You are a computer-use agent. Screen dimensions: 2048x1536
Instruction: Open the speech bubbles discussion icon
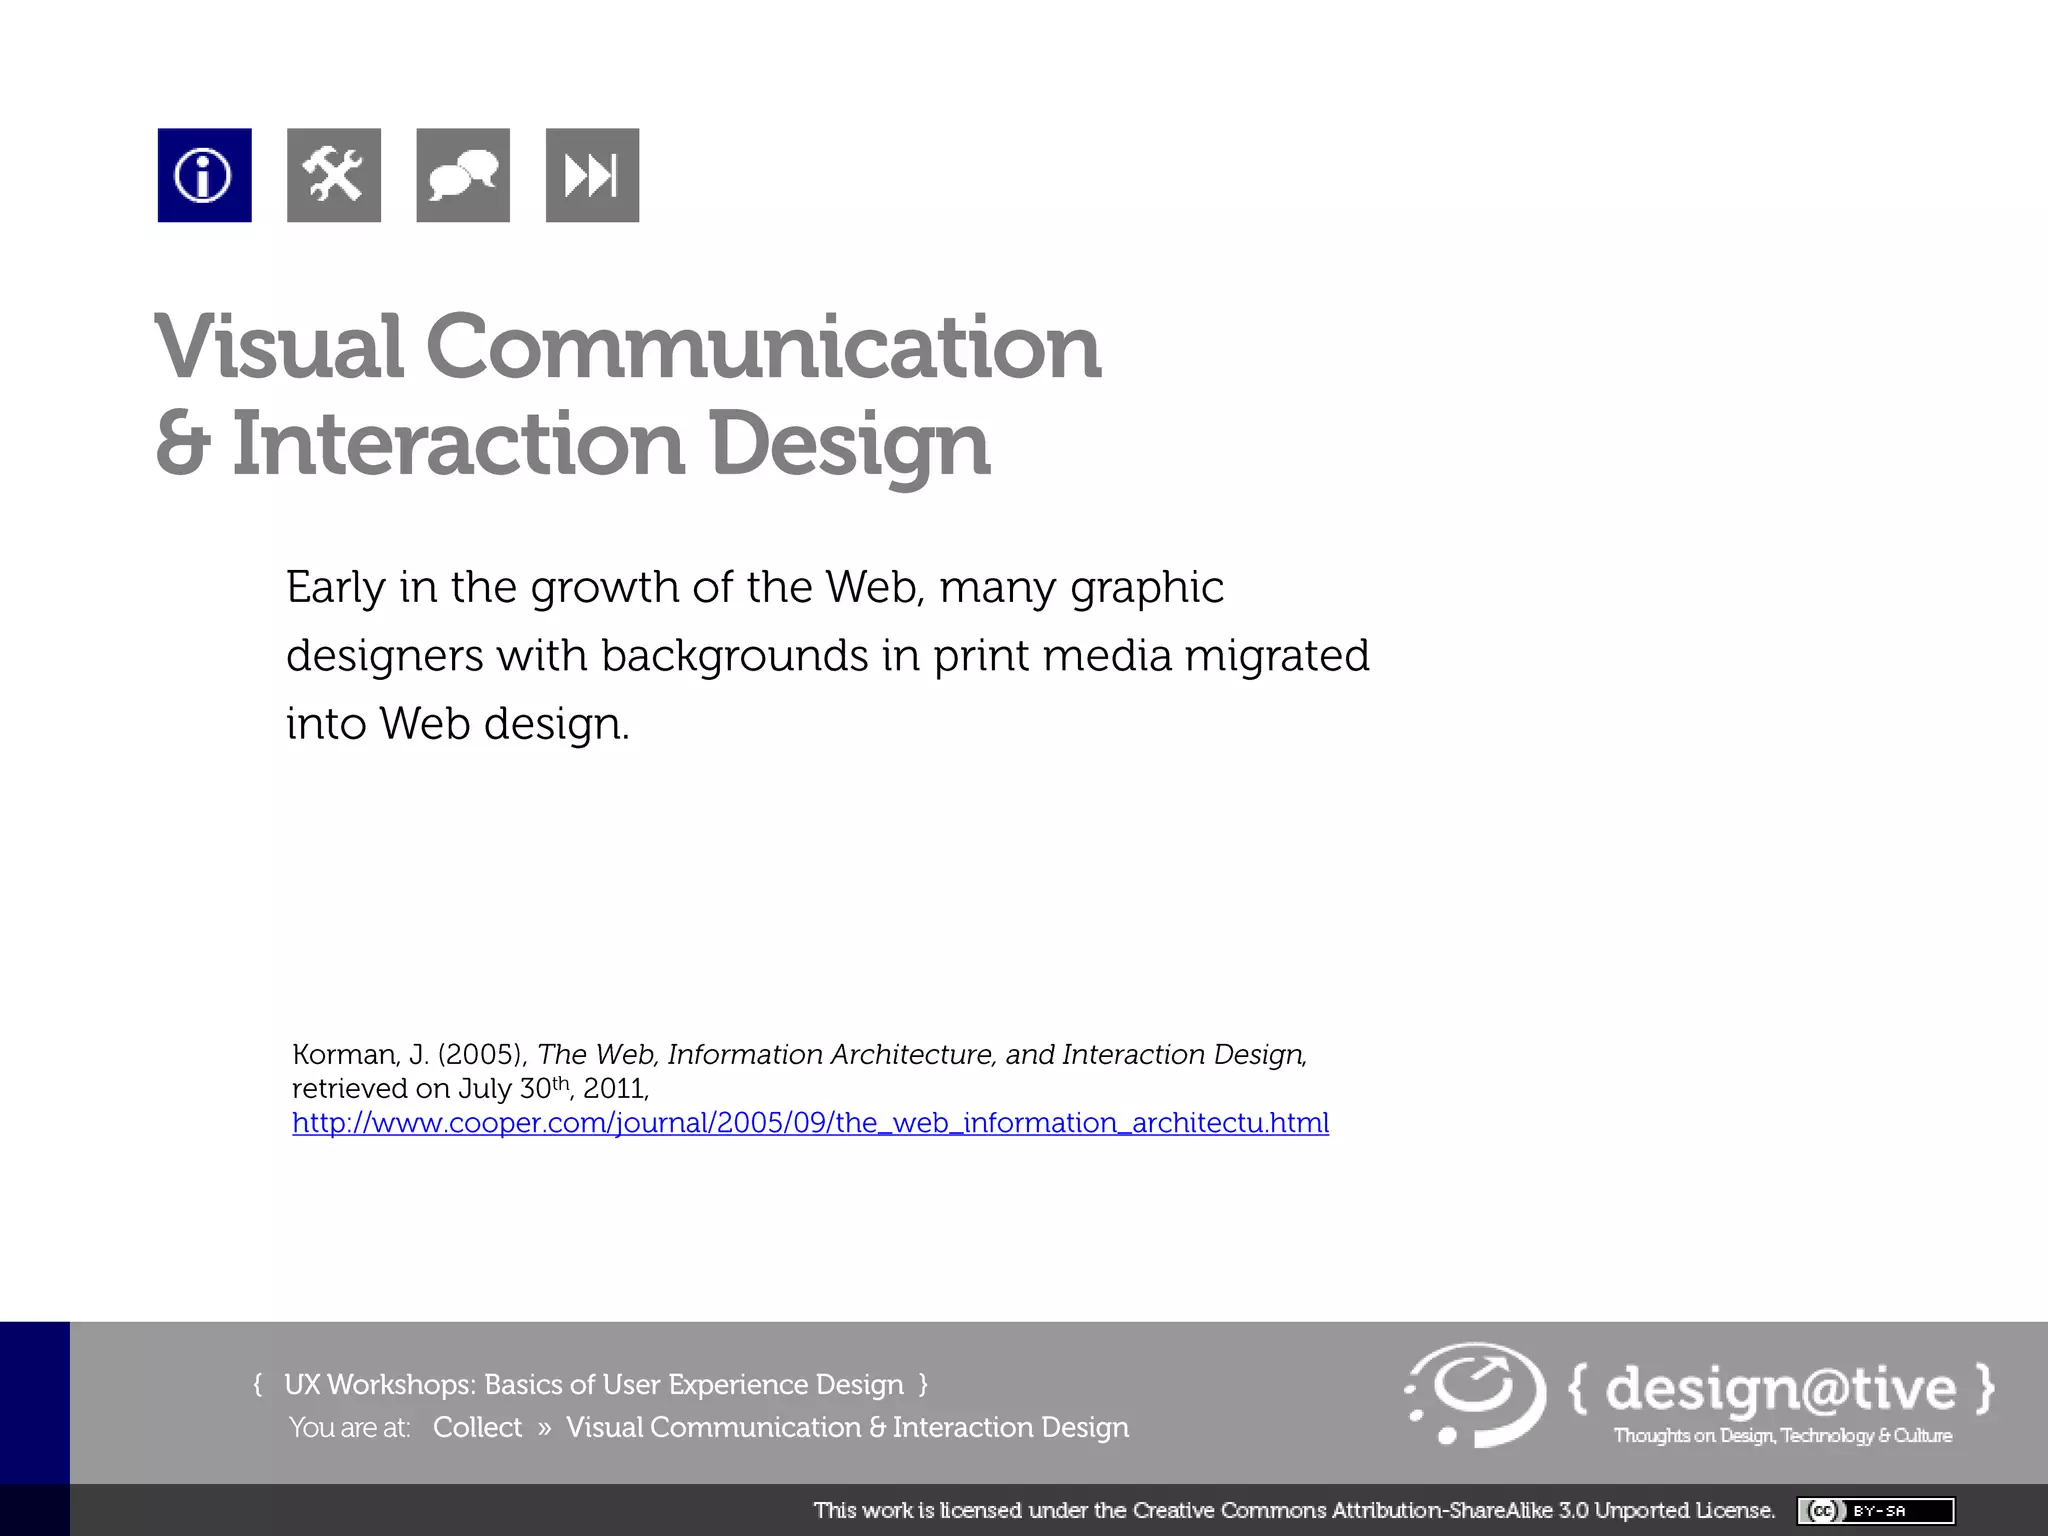[462, 175]
